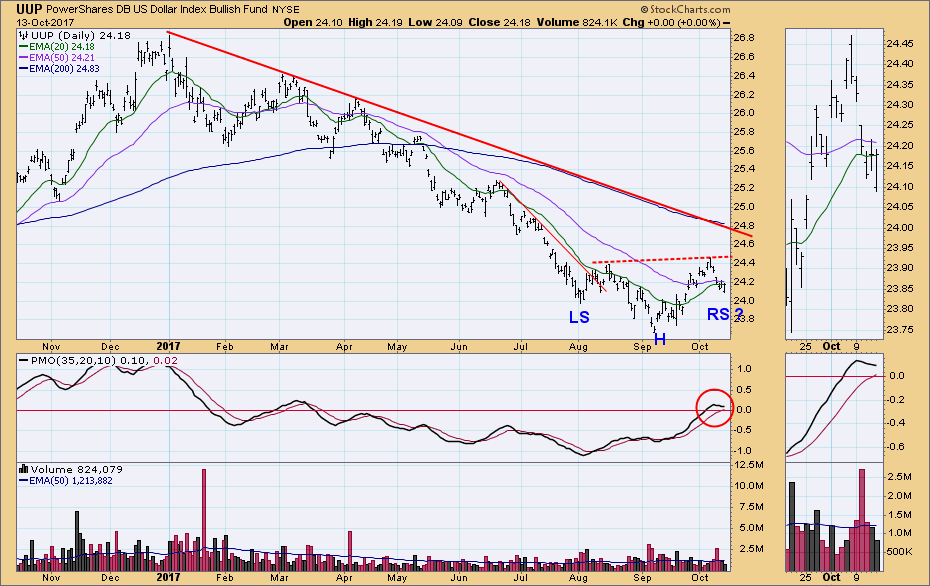
Task: Click the Low 24.09 value
Action: coord(436,23)
